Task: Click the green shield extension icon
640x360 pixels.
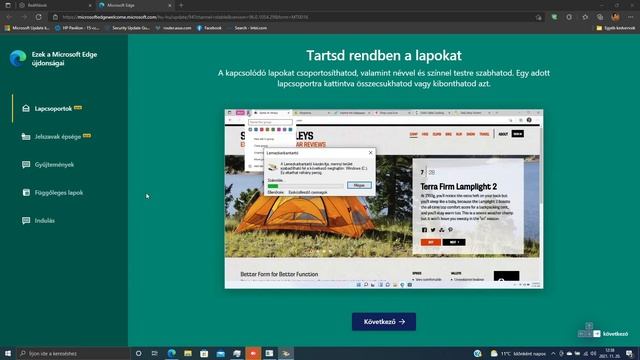Action: point(554,17)
